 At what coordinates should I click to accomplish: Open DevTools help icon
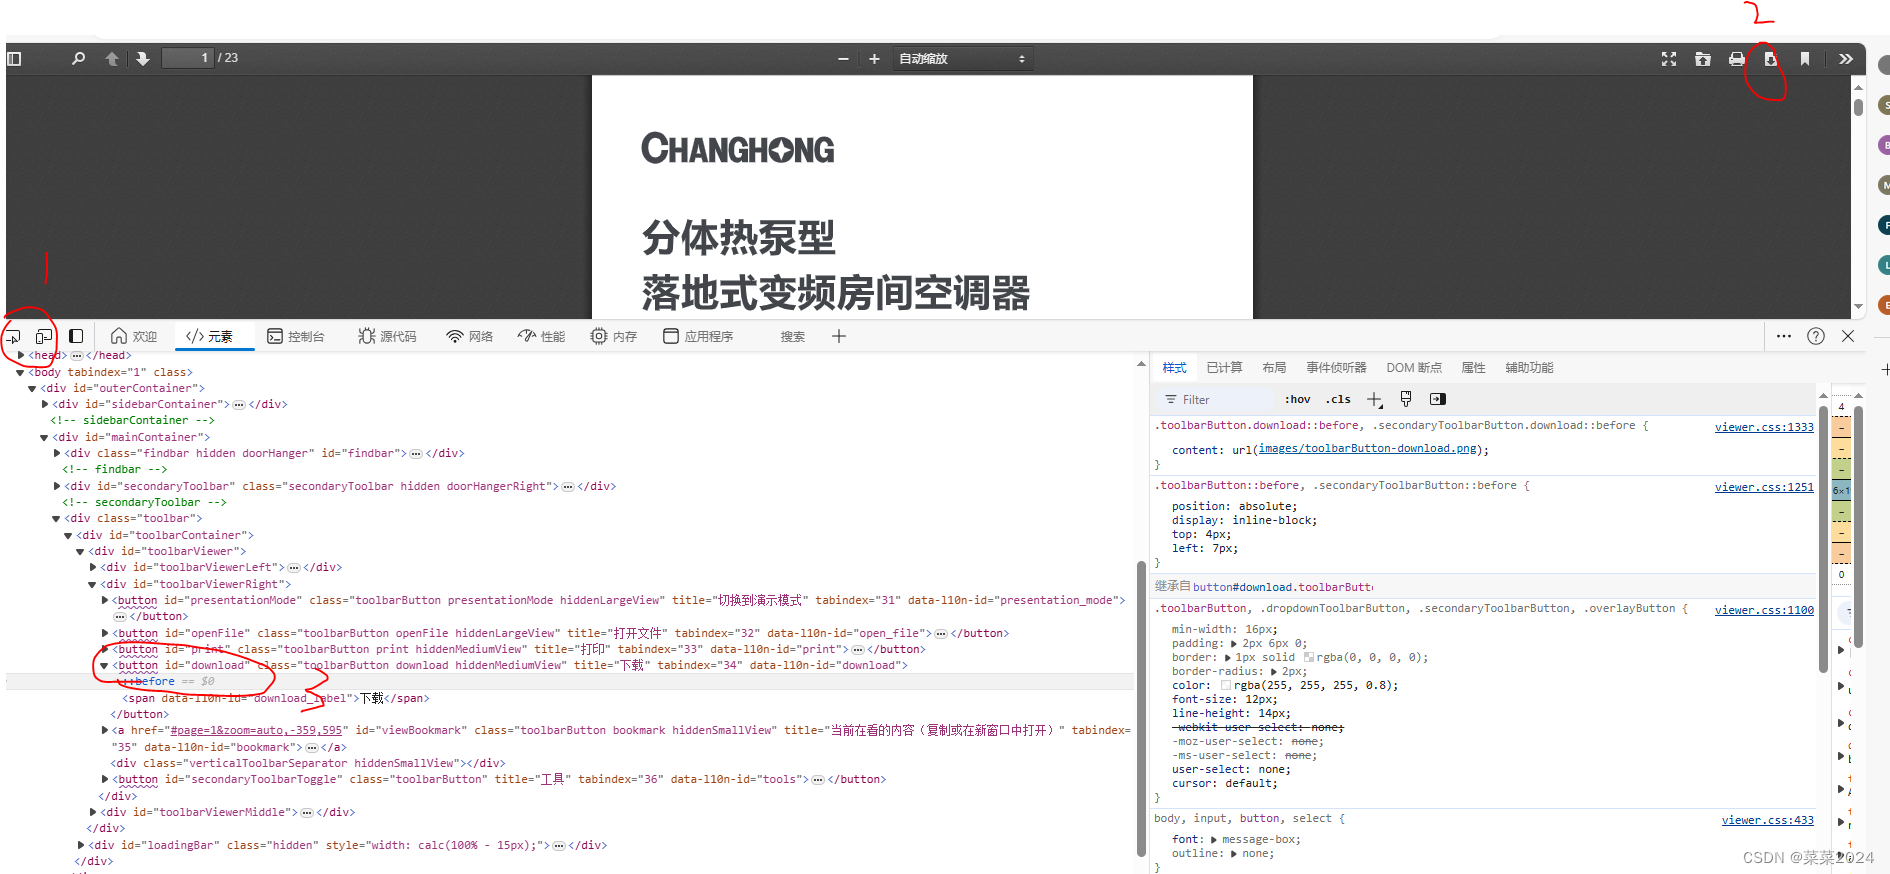pyautogui.click(x=1816, y=337)
